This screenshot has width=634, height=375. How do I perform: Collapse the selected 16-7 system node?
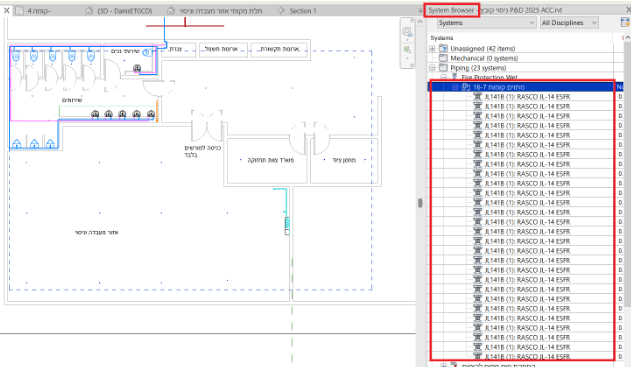455,87
